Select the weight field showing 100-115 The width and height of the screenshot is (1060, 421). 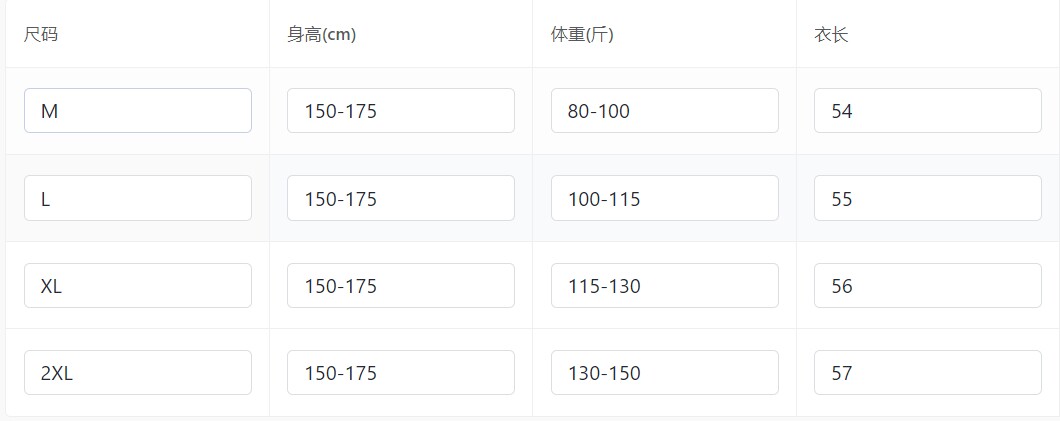click(664, 198)
